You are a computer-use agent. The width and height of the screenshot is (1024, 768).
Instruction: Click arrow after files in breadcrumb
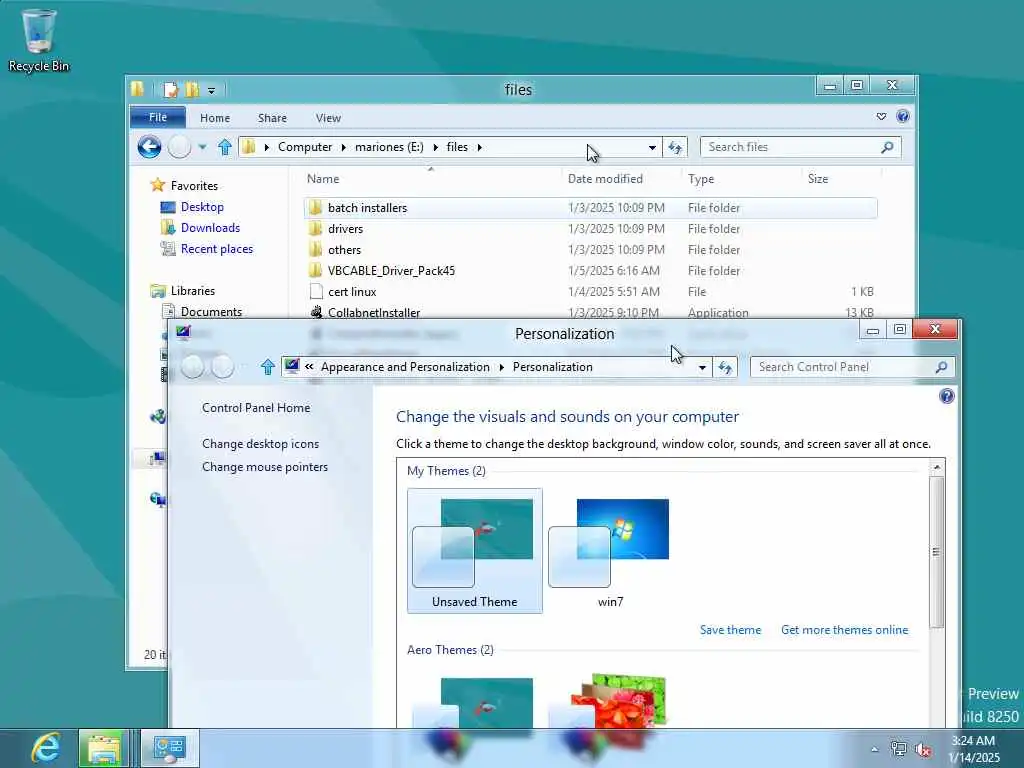[x=479, y=148]
